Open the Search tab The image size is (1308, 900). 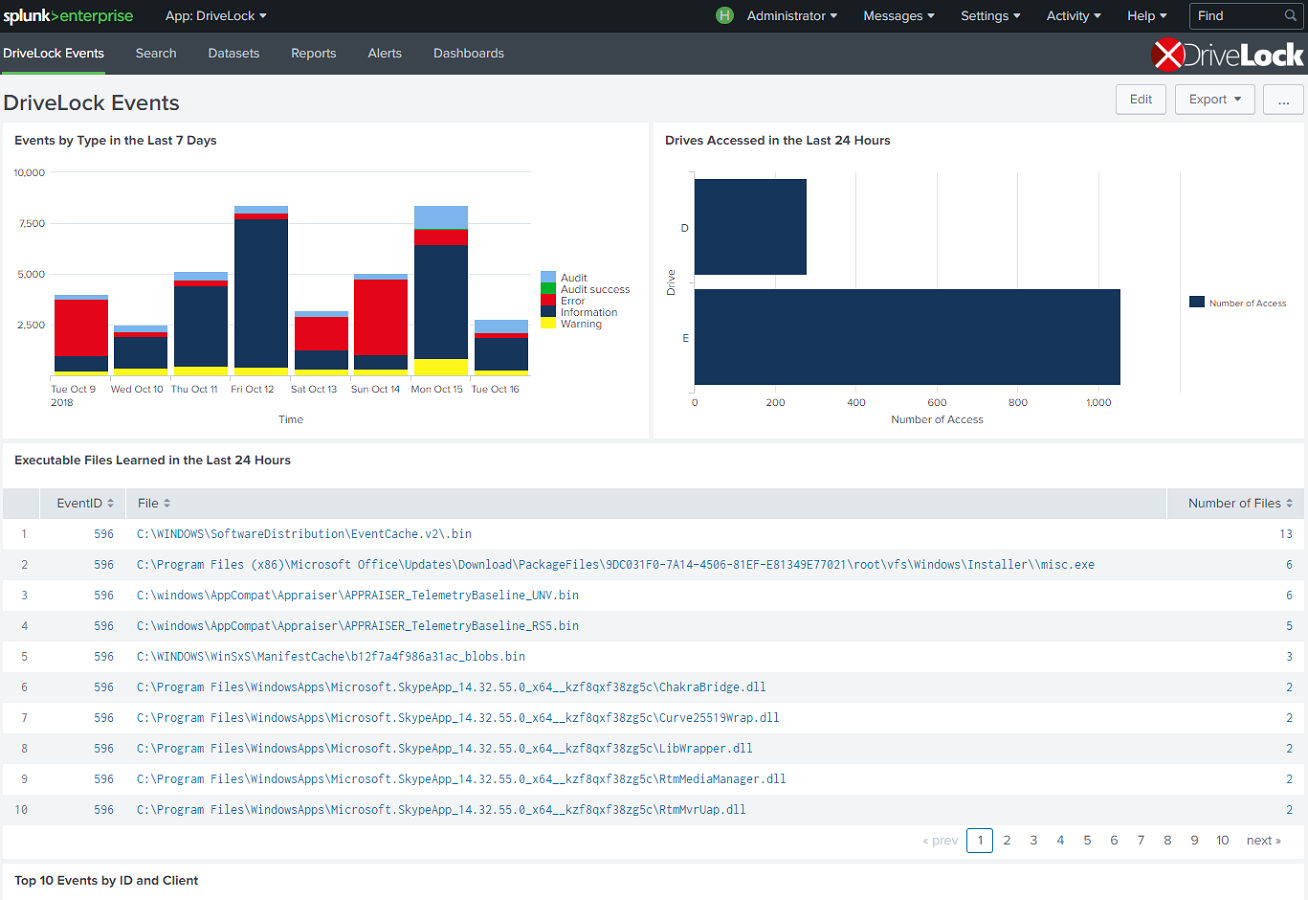point(156,53)
